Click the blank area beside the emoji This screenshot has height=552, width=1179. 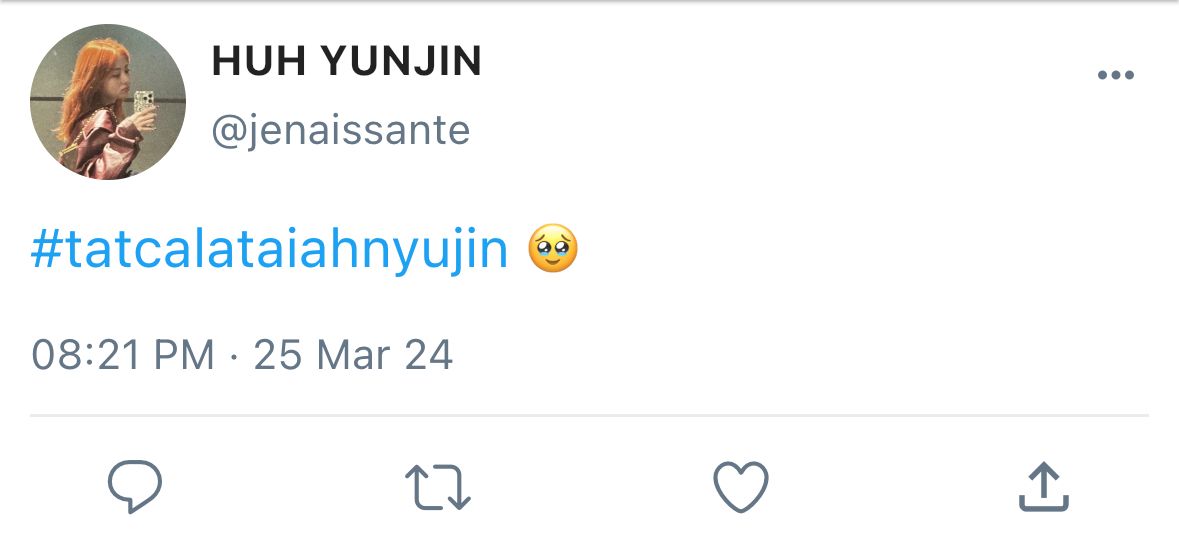pos(865,250)
